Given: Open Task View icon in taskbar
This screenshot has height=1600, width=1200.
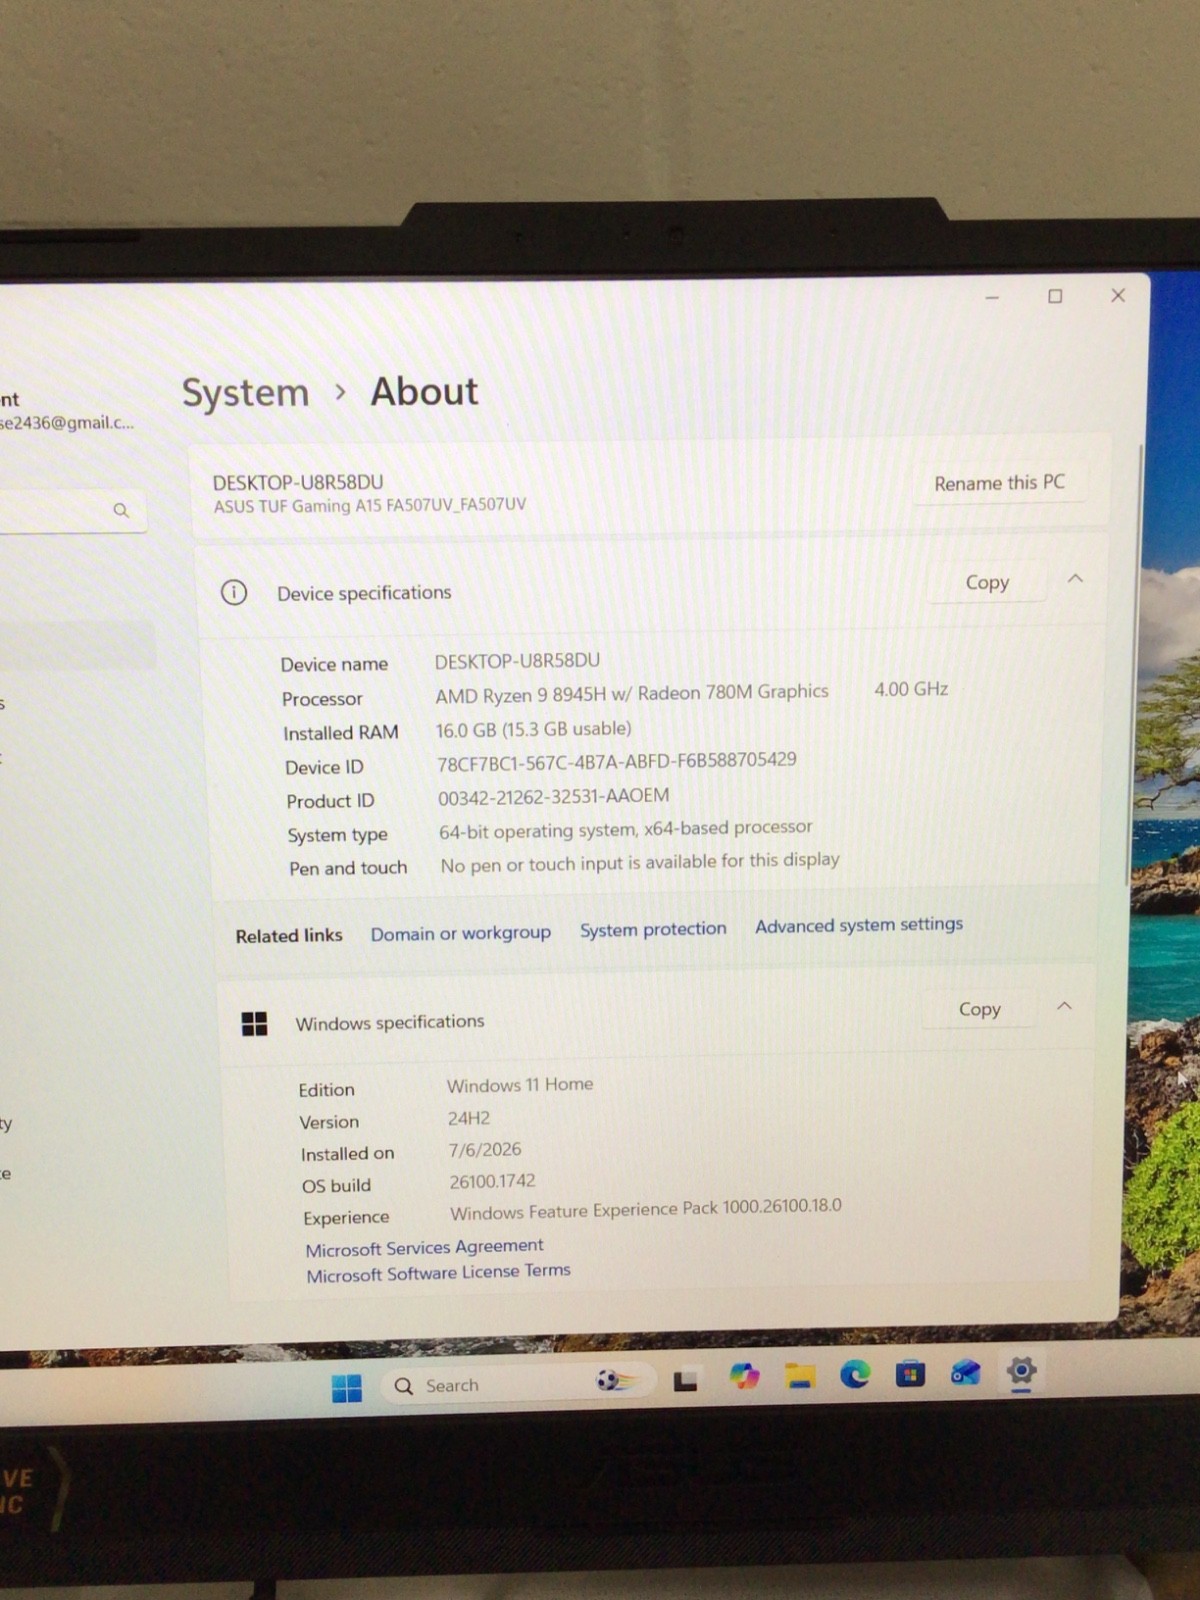Looking at the screenshot, I should tap(685, 1381).
